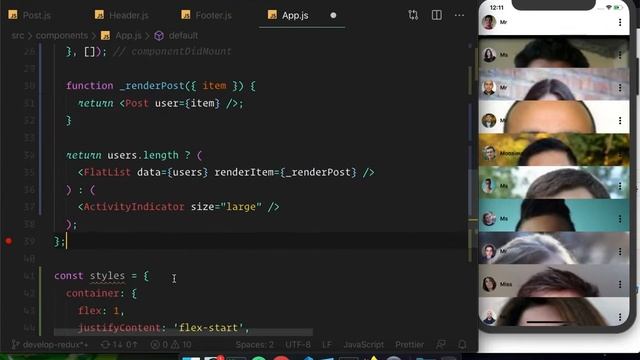Tap the avatar on the last phone post

tap(489, 317)
